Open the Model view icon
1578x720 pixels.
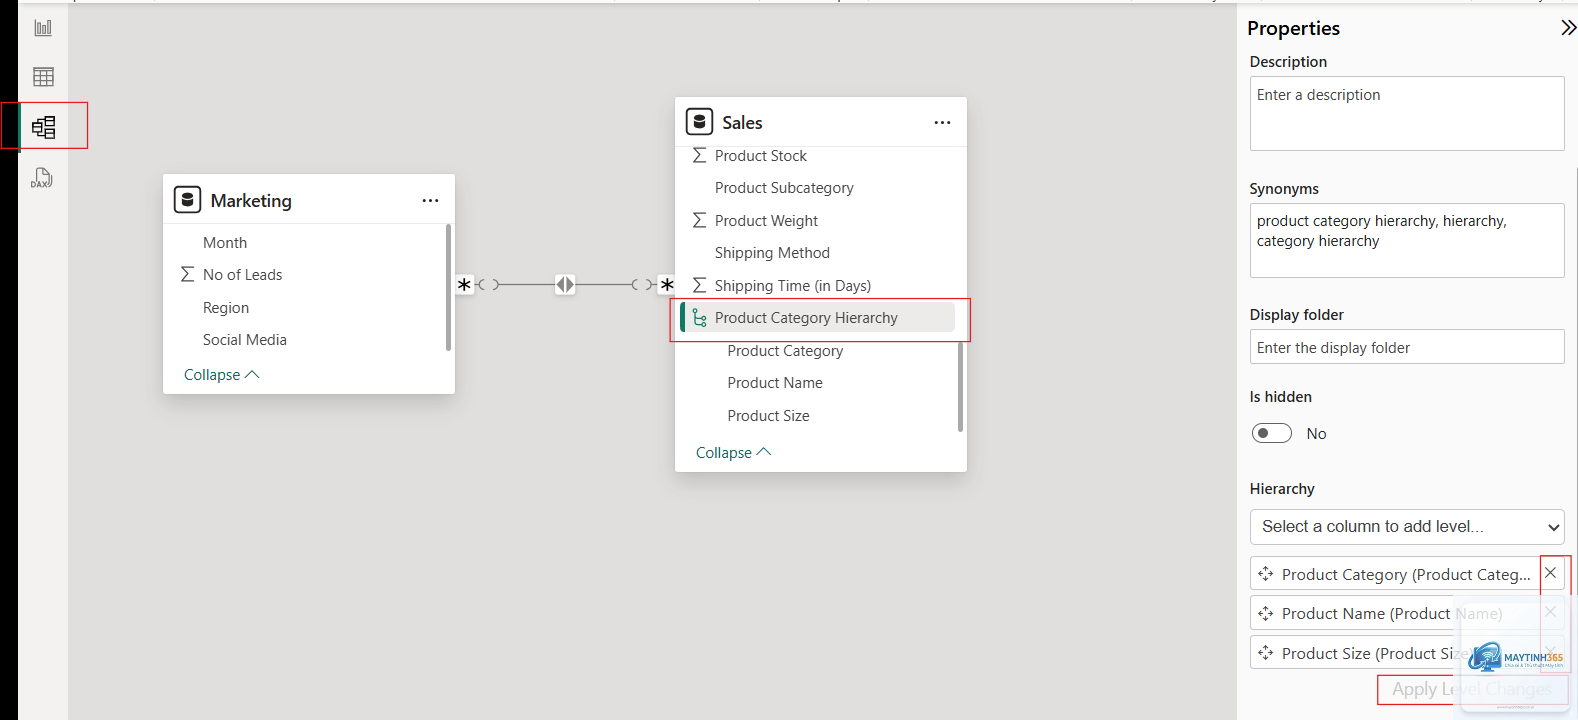coord(43,127)
